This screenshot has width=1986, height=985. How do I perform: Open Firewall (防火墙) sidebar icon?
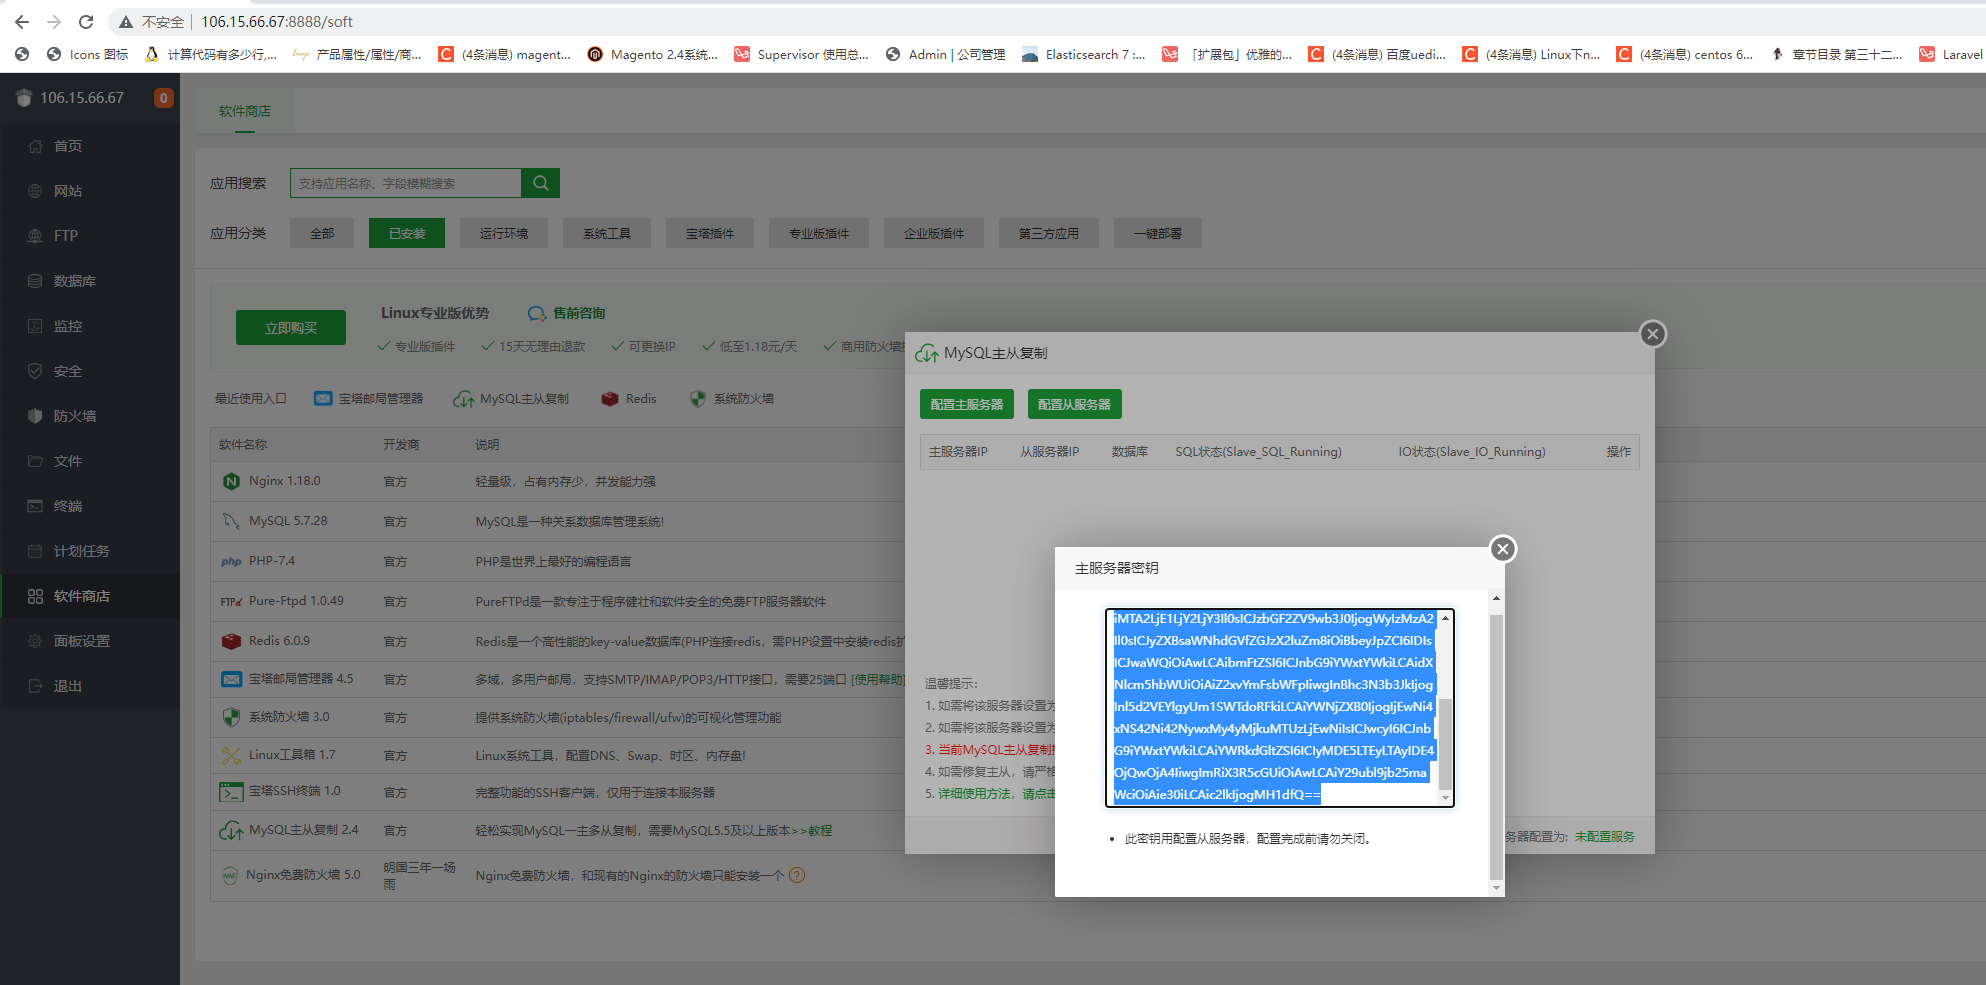pos(35,416)
